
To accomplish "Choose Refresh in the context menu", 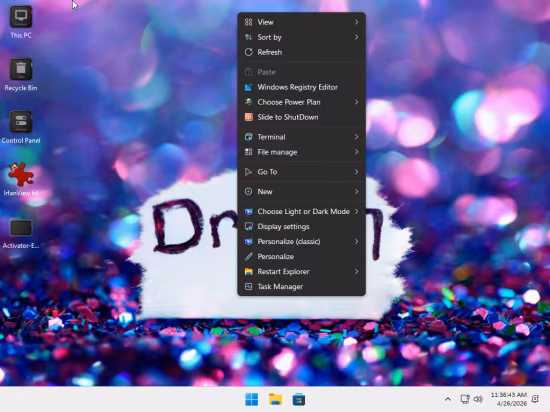I will 302,52.
